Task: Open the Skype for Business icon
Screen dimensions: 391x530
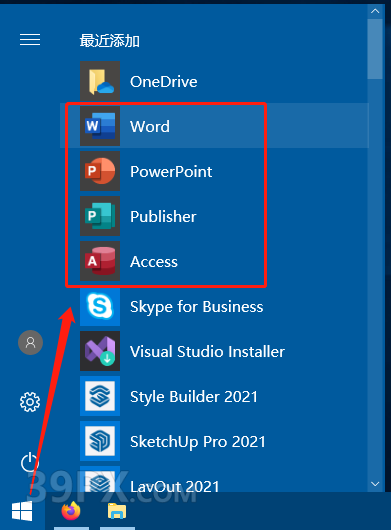Action: (x=100, y=306)
